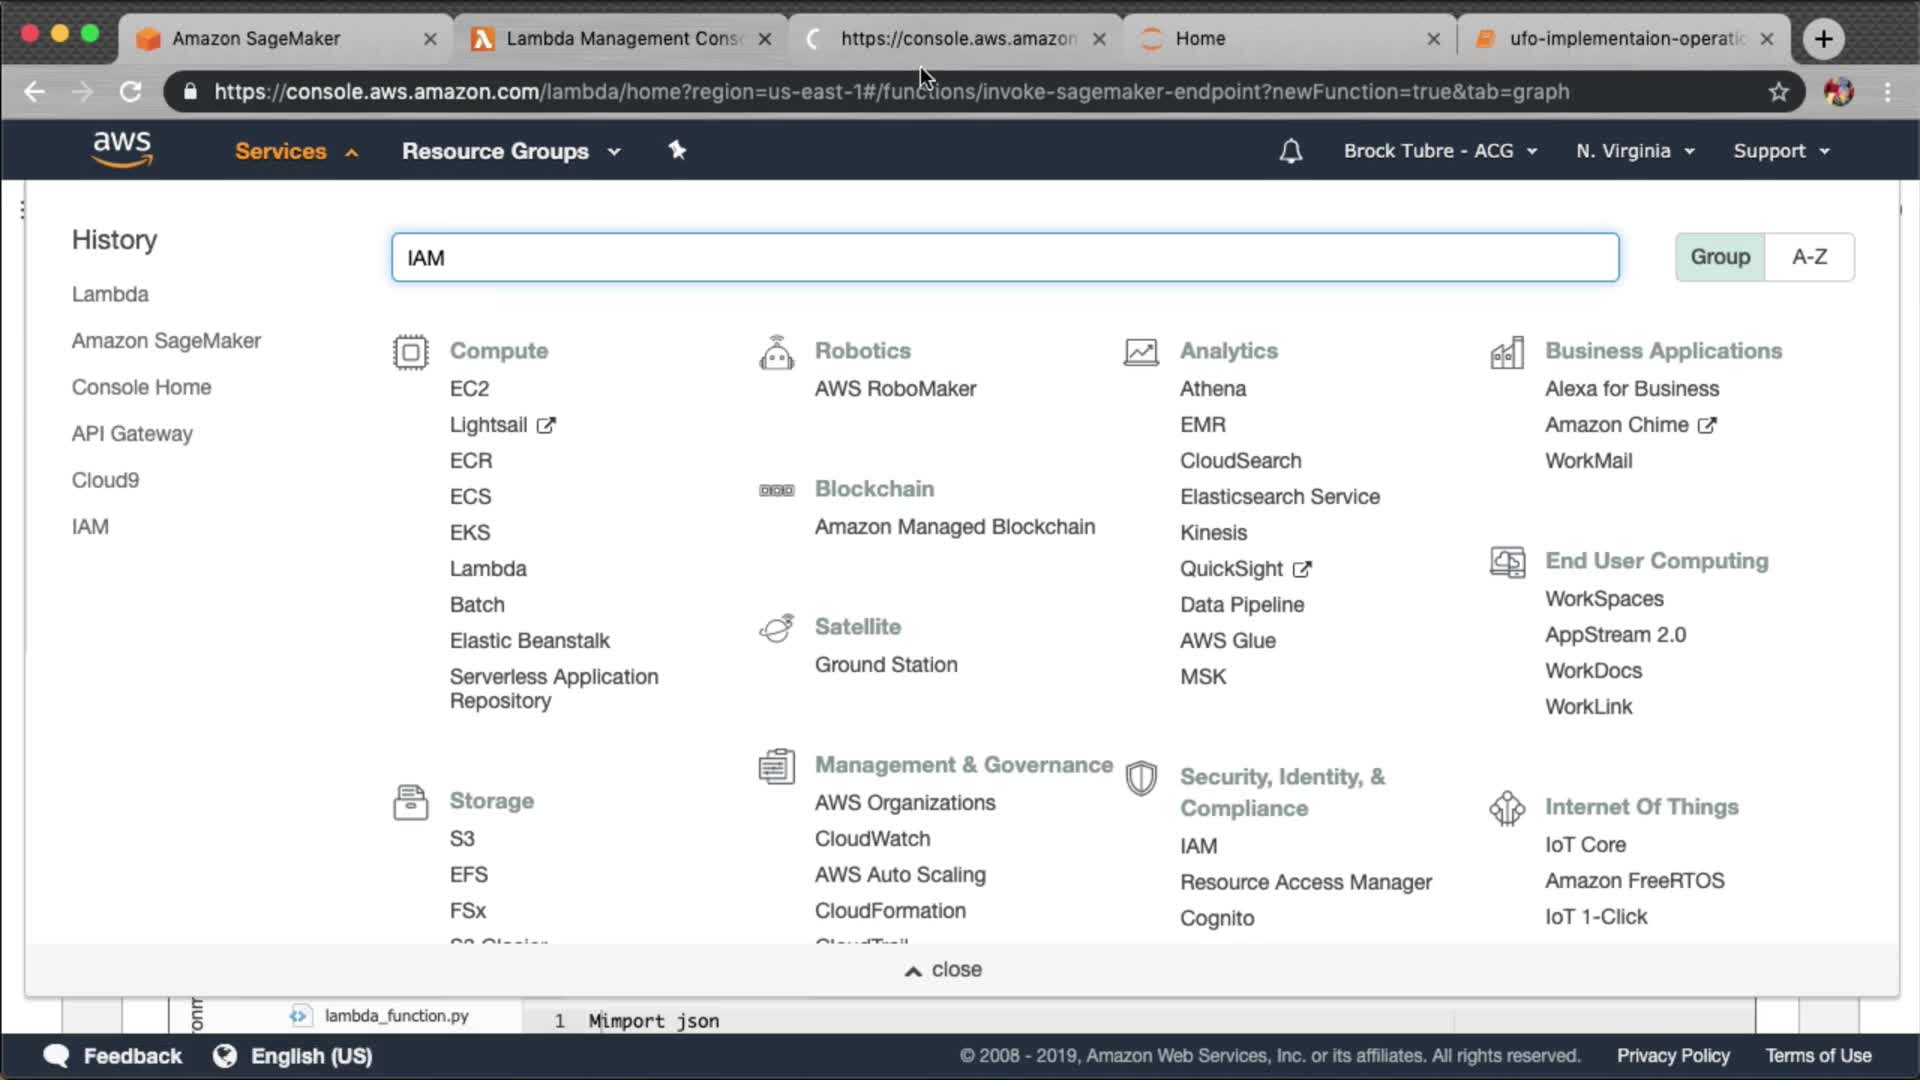Switch service listing to A-Z view

point(1809,257)
